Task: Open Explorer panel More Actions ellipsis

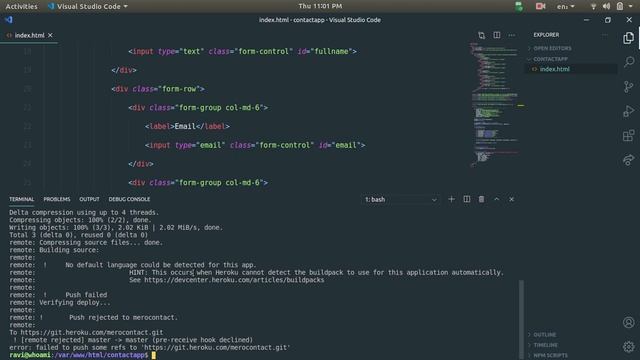Action: (604, 35)
